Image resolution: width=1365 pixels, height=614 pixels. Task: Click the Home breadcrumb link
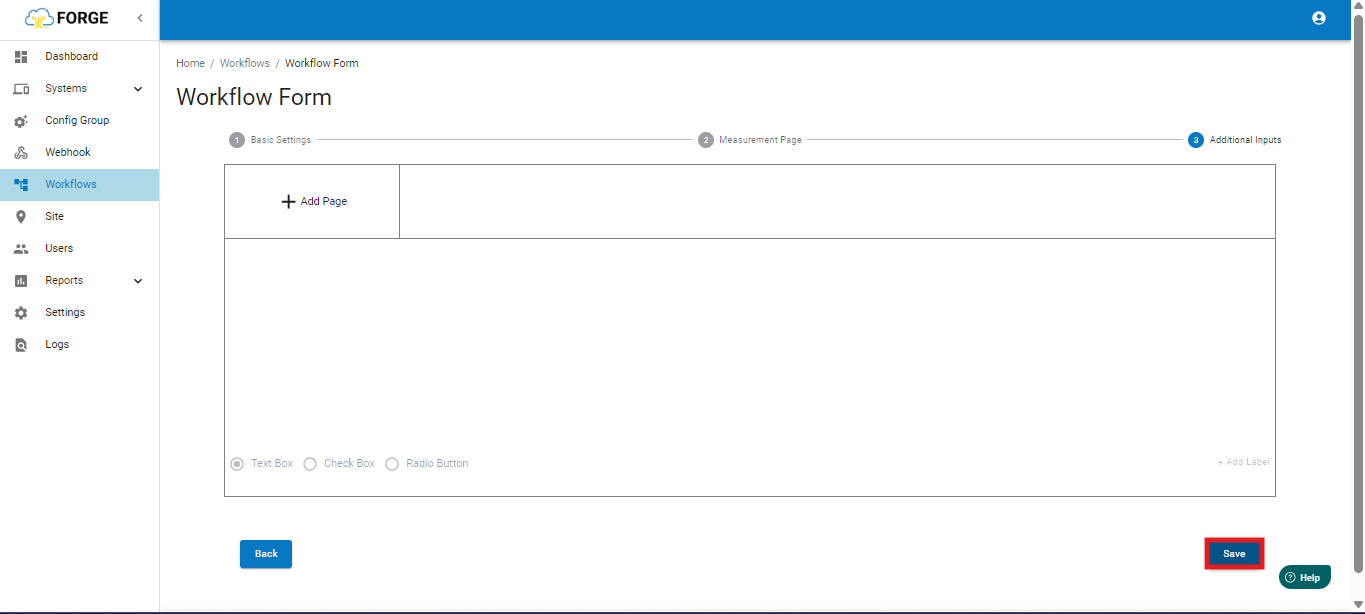[x=190, y=63]
